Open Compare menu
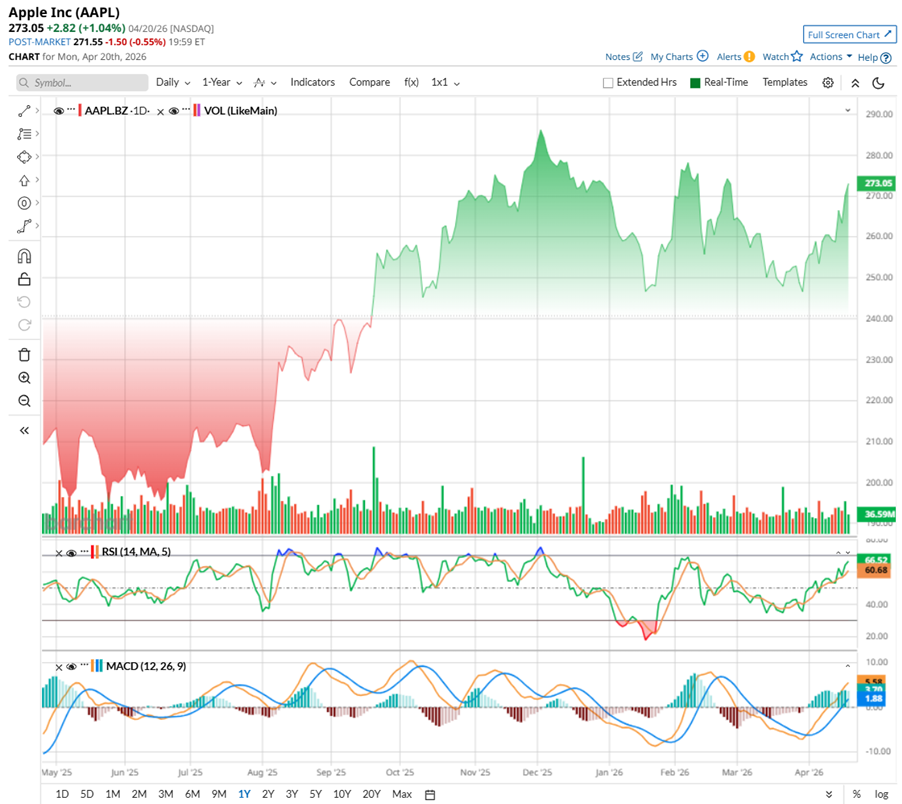902x804 pixels. (x=369, y=82)
